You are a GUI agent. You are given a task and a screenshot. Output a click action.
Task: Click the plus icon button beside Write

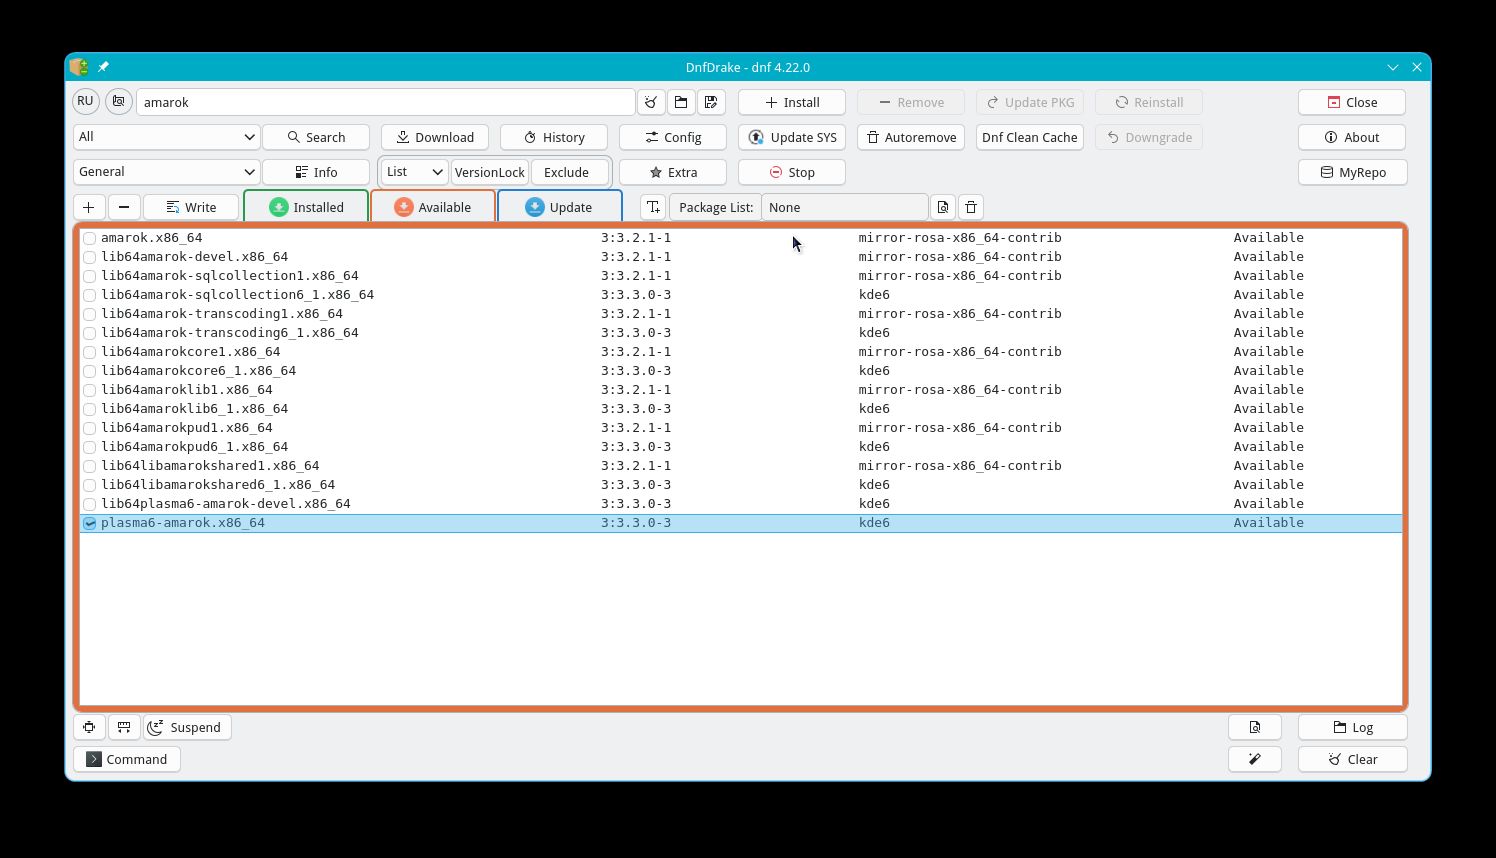point(88,207)
